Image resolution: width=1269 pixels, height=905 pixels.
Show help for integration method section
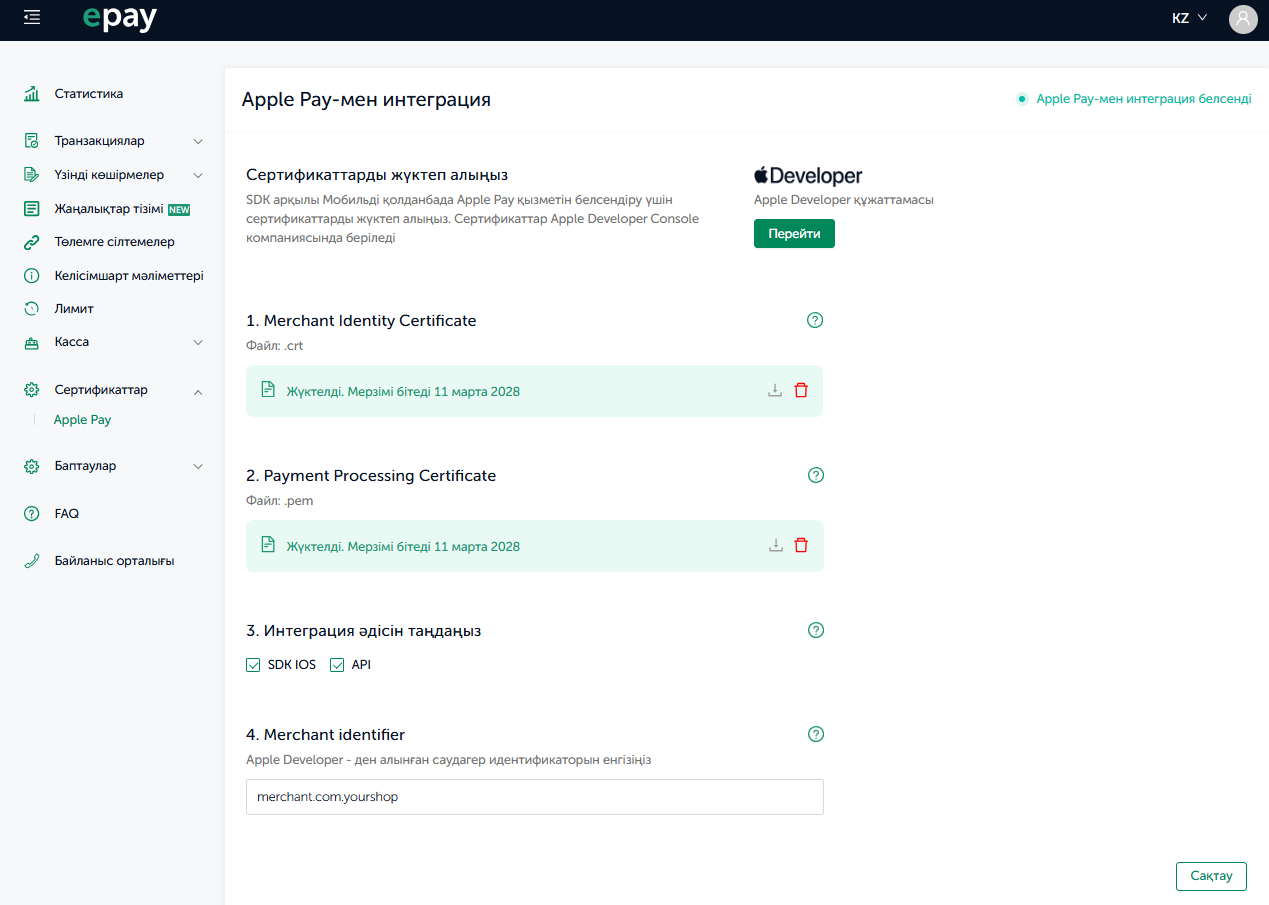[815, 630]
